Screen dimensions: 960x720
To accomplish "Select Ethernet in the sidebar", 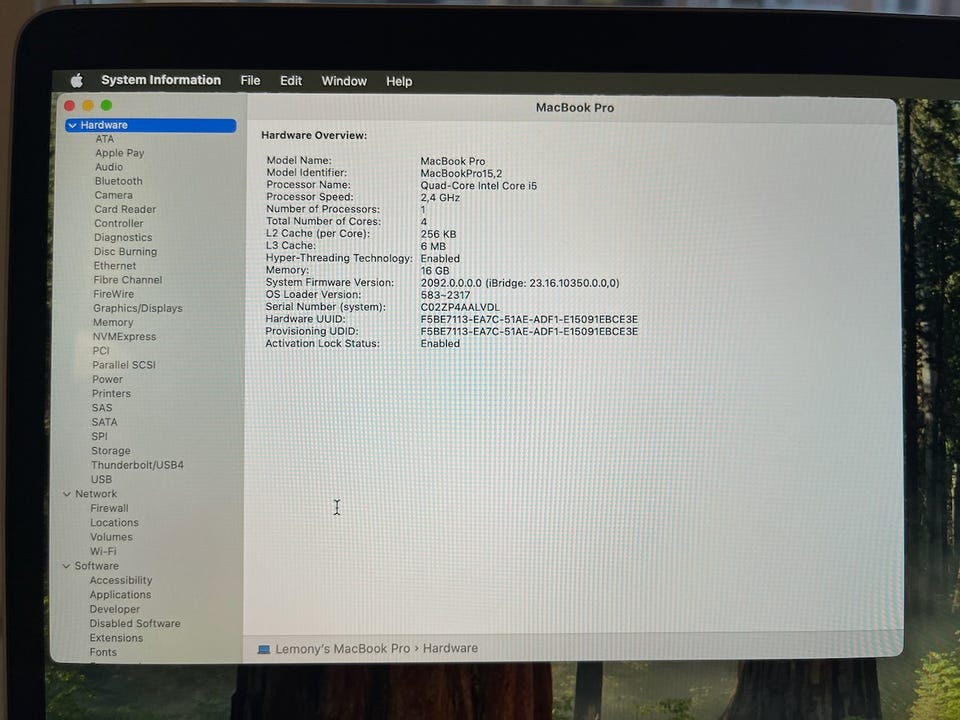I will (x=115, y=266).
